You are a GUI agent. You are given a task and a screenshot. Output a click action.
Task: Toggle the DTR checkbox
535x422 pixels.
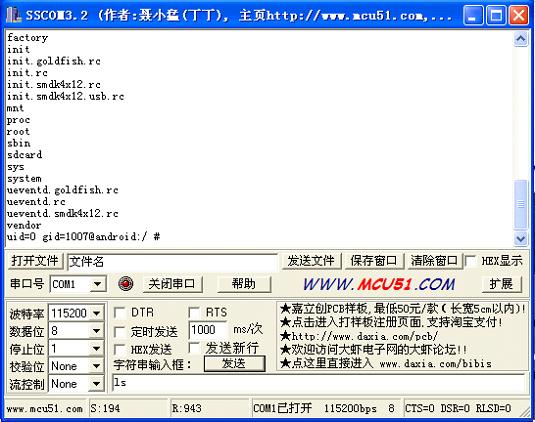(119, 312)
